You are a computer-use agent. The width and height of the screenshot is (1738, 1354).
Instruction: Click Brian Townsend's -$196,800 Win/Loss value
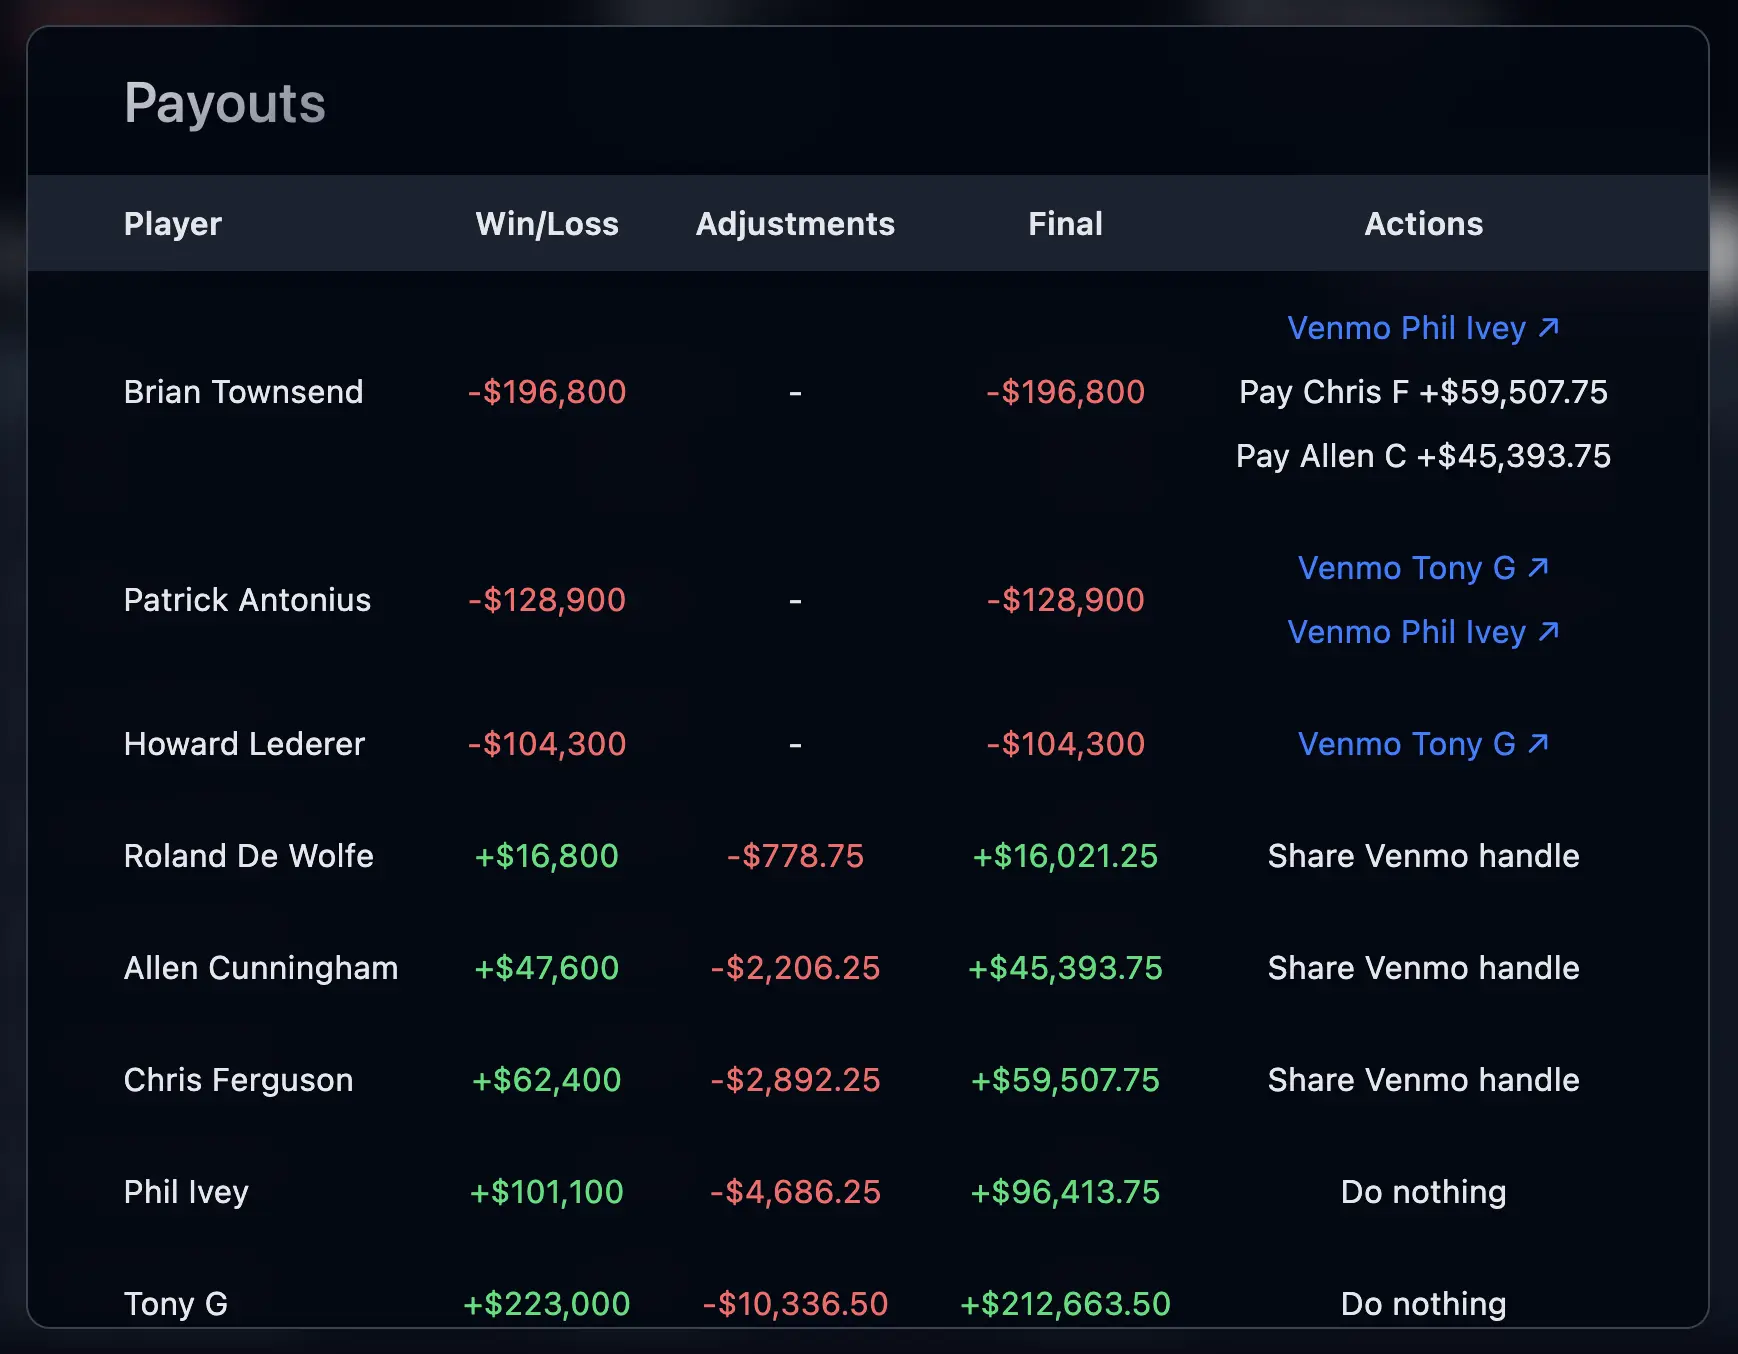[x=547, y=391]
